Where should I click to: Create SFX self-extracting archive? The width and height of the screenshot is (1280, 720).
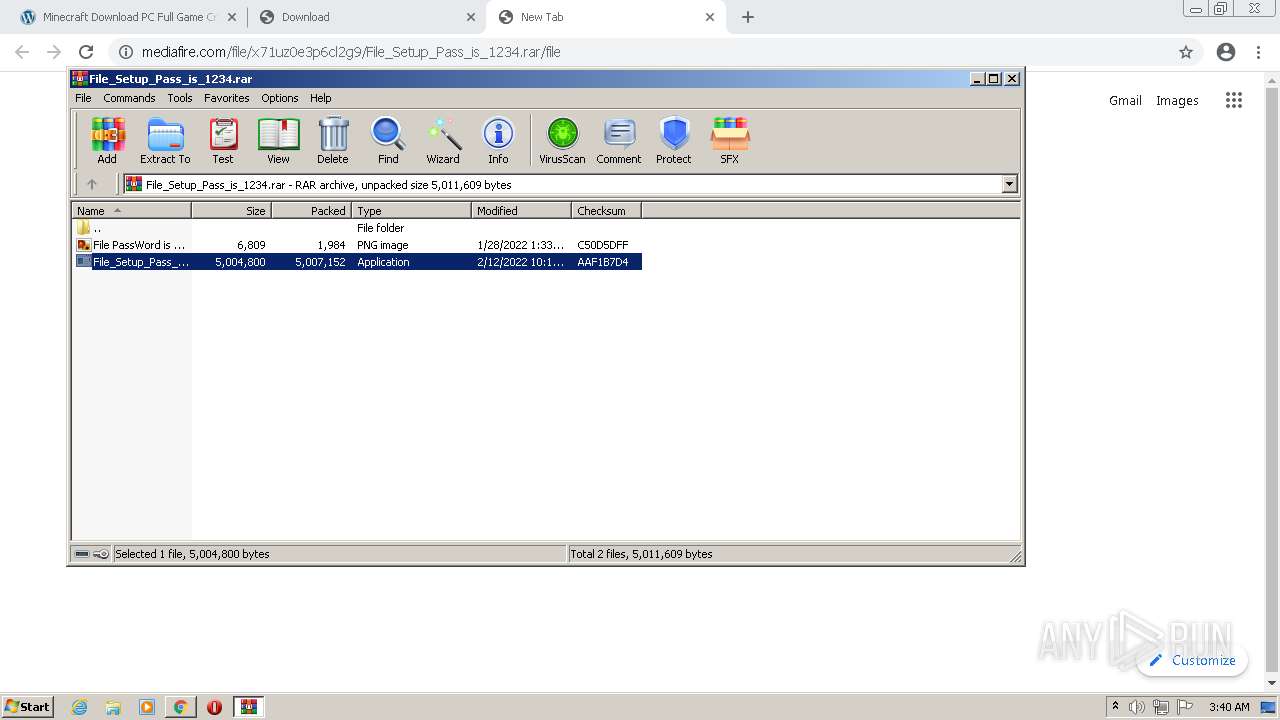click(x=730, y=140)
